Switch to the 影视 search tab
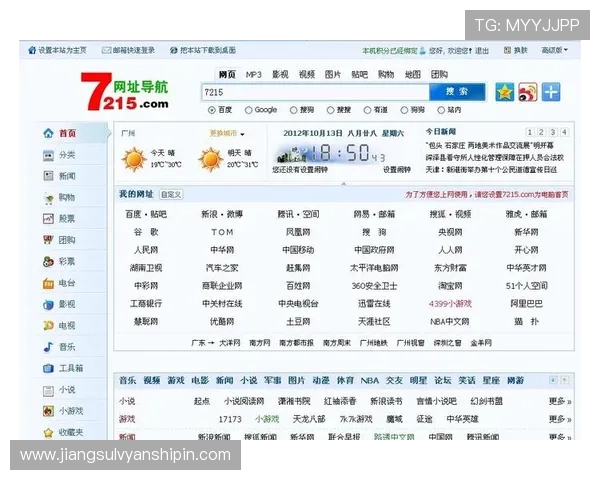The height and width of the screenshot is (480, 600). click(280, 74)
